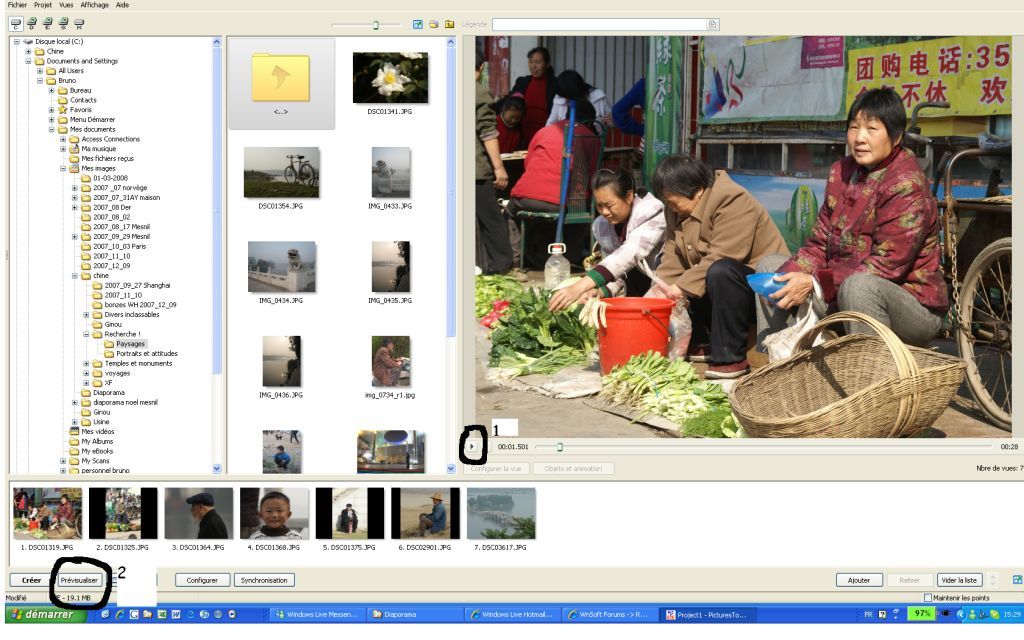Screen dimensions: 1024x640
Task: Click the folder tree scrollbar up arrow
Action: pyautogui.click(x=217, y=42)
